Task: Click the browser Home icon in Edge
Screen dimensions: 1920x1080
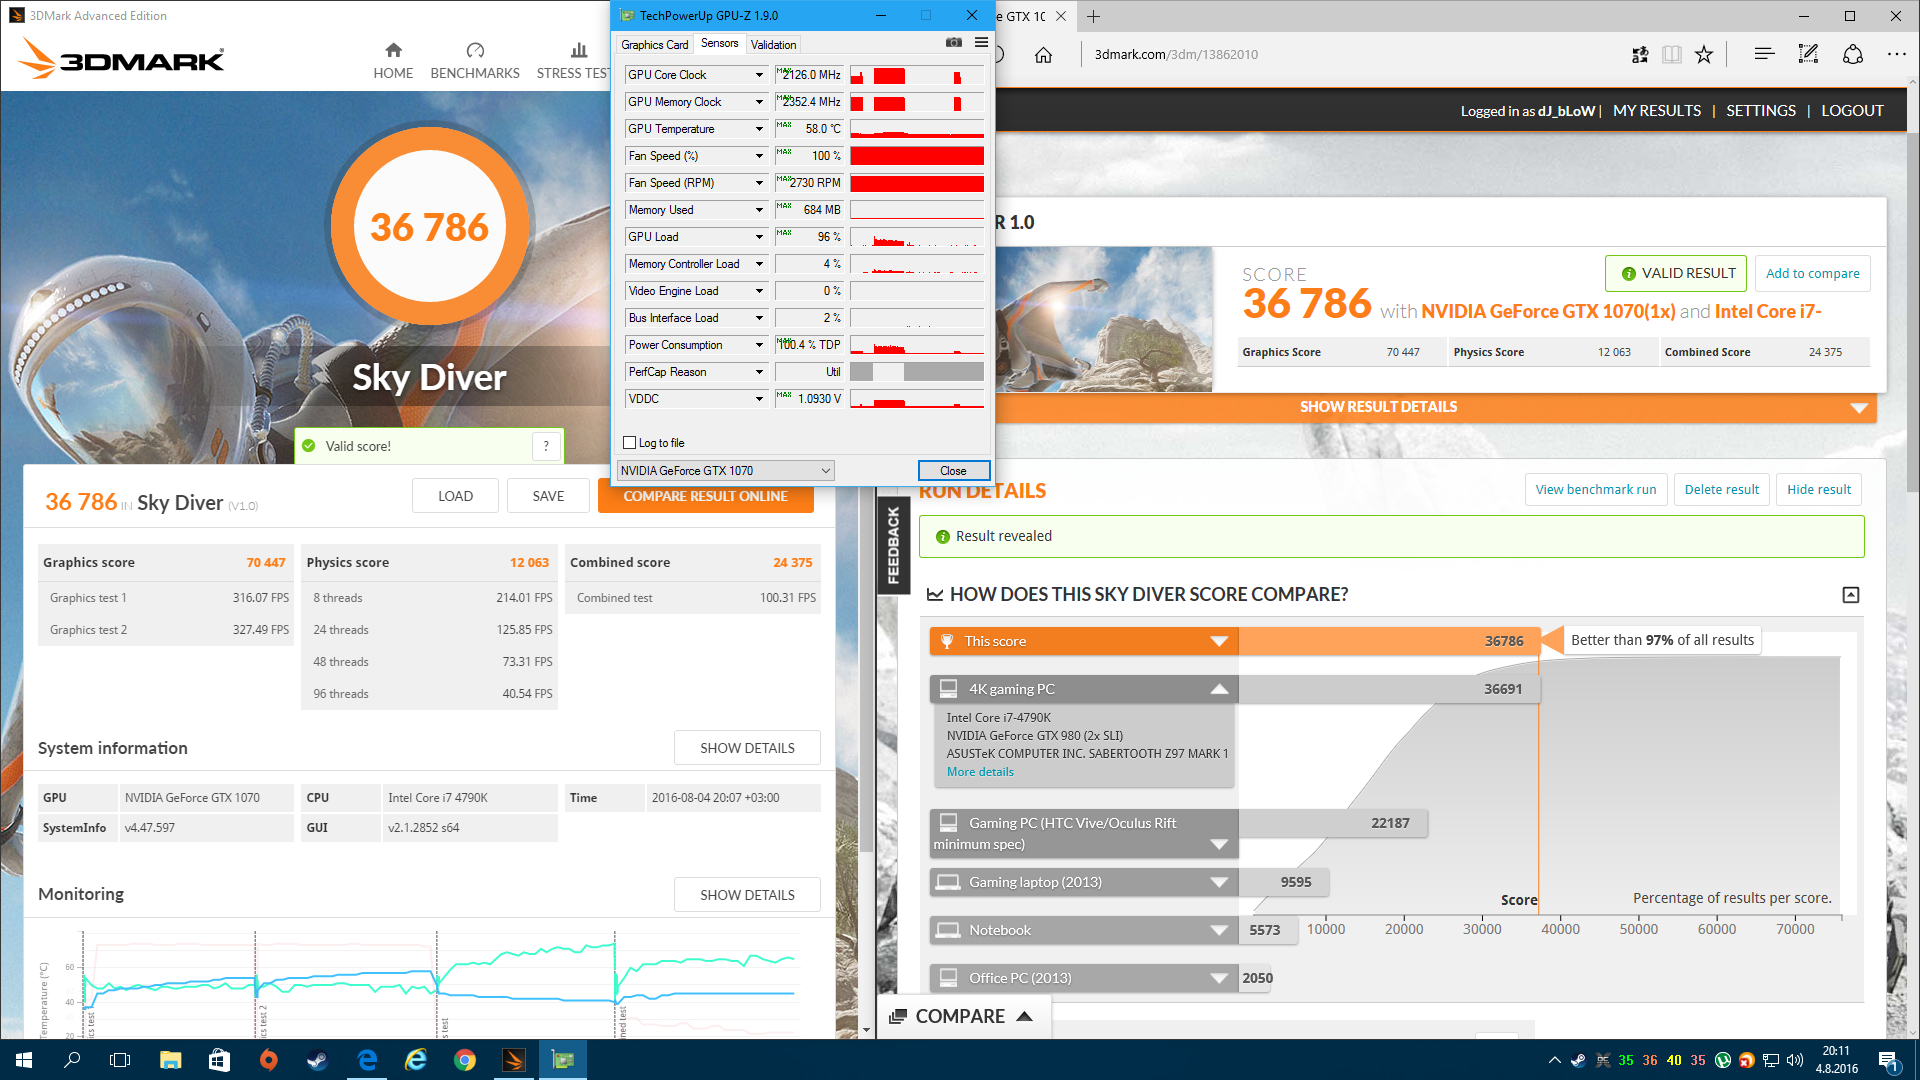Action: (1043, 55)
